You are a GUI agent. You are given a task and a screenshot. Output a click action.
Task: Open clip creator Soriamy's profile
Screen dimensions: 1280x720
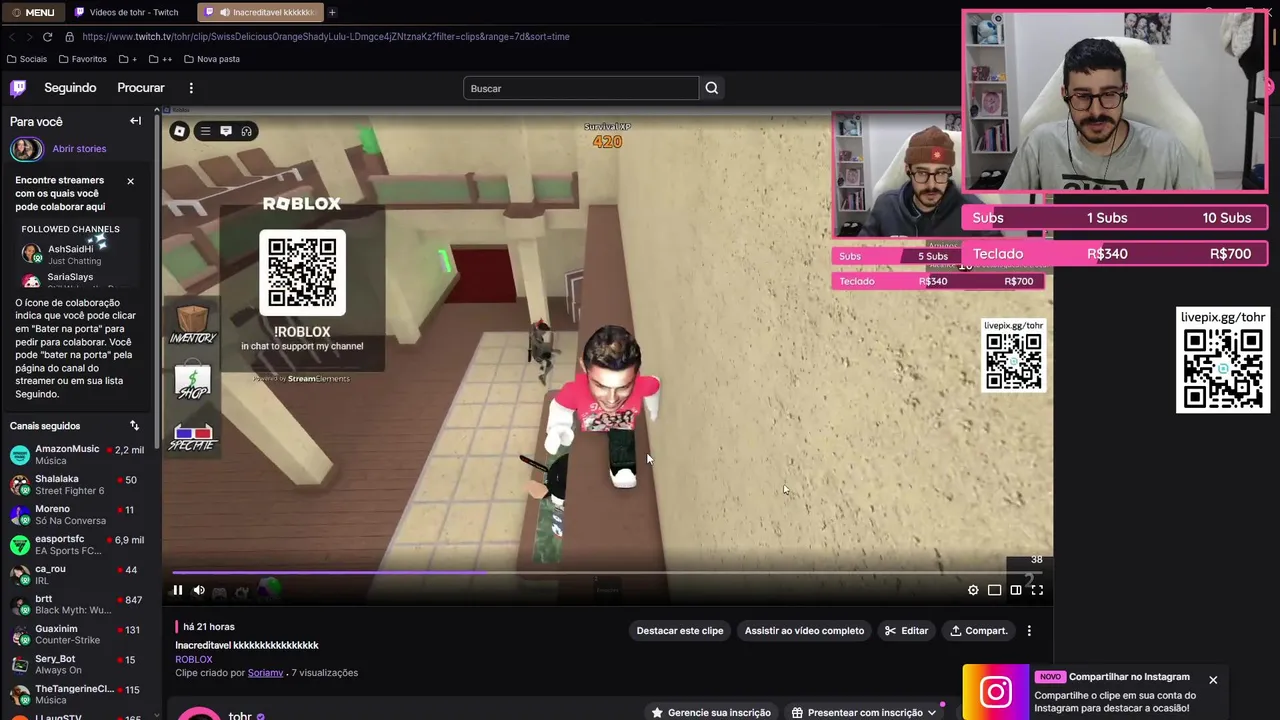(x=265, y=673)
